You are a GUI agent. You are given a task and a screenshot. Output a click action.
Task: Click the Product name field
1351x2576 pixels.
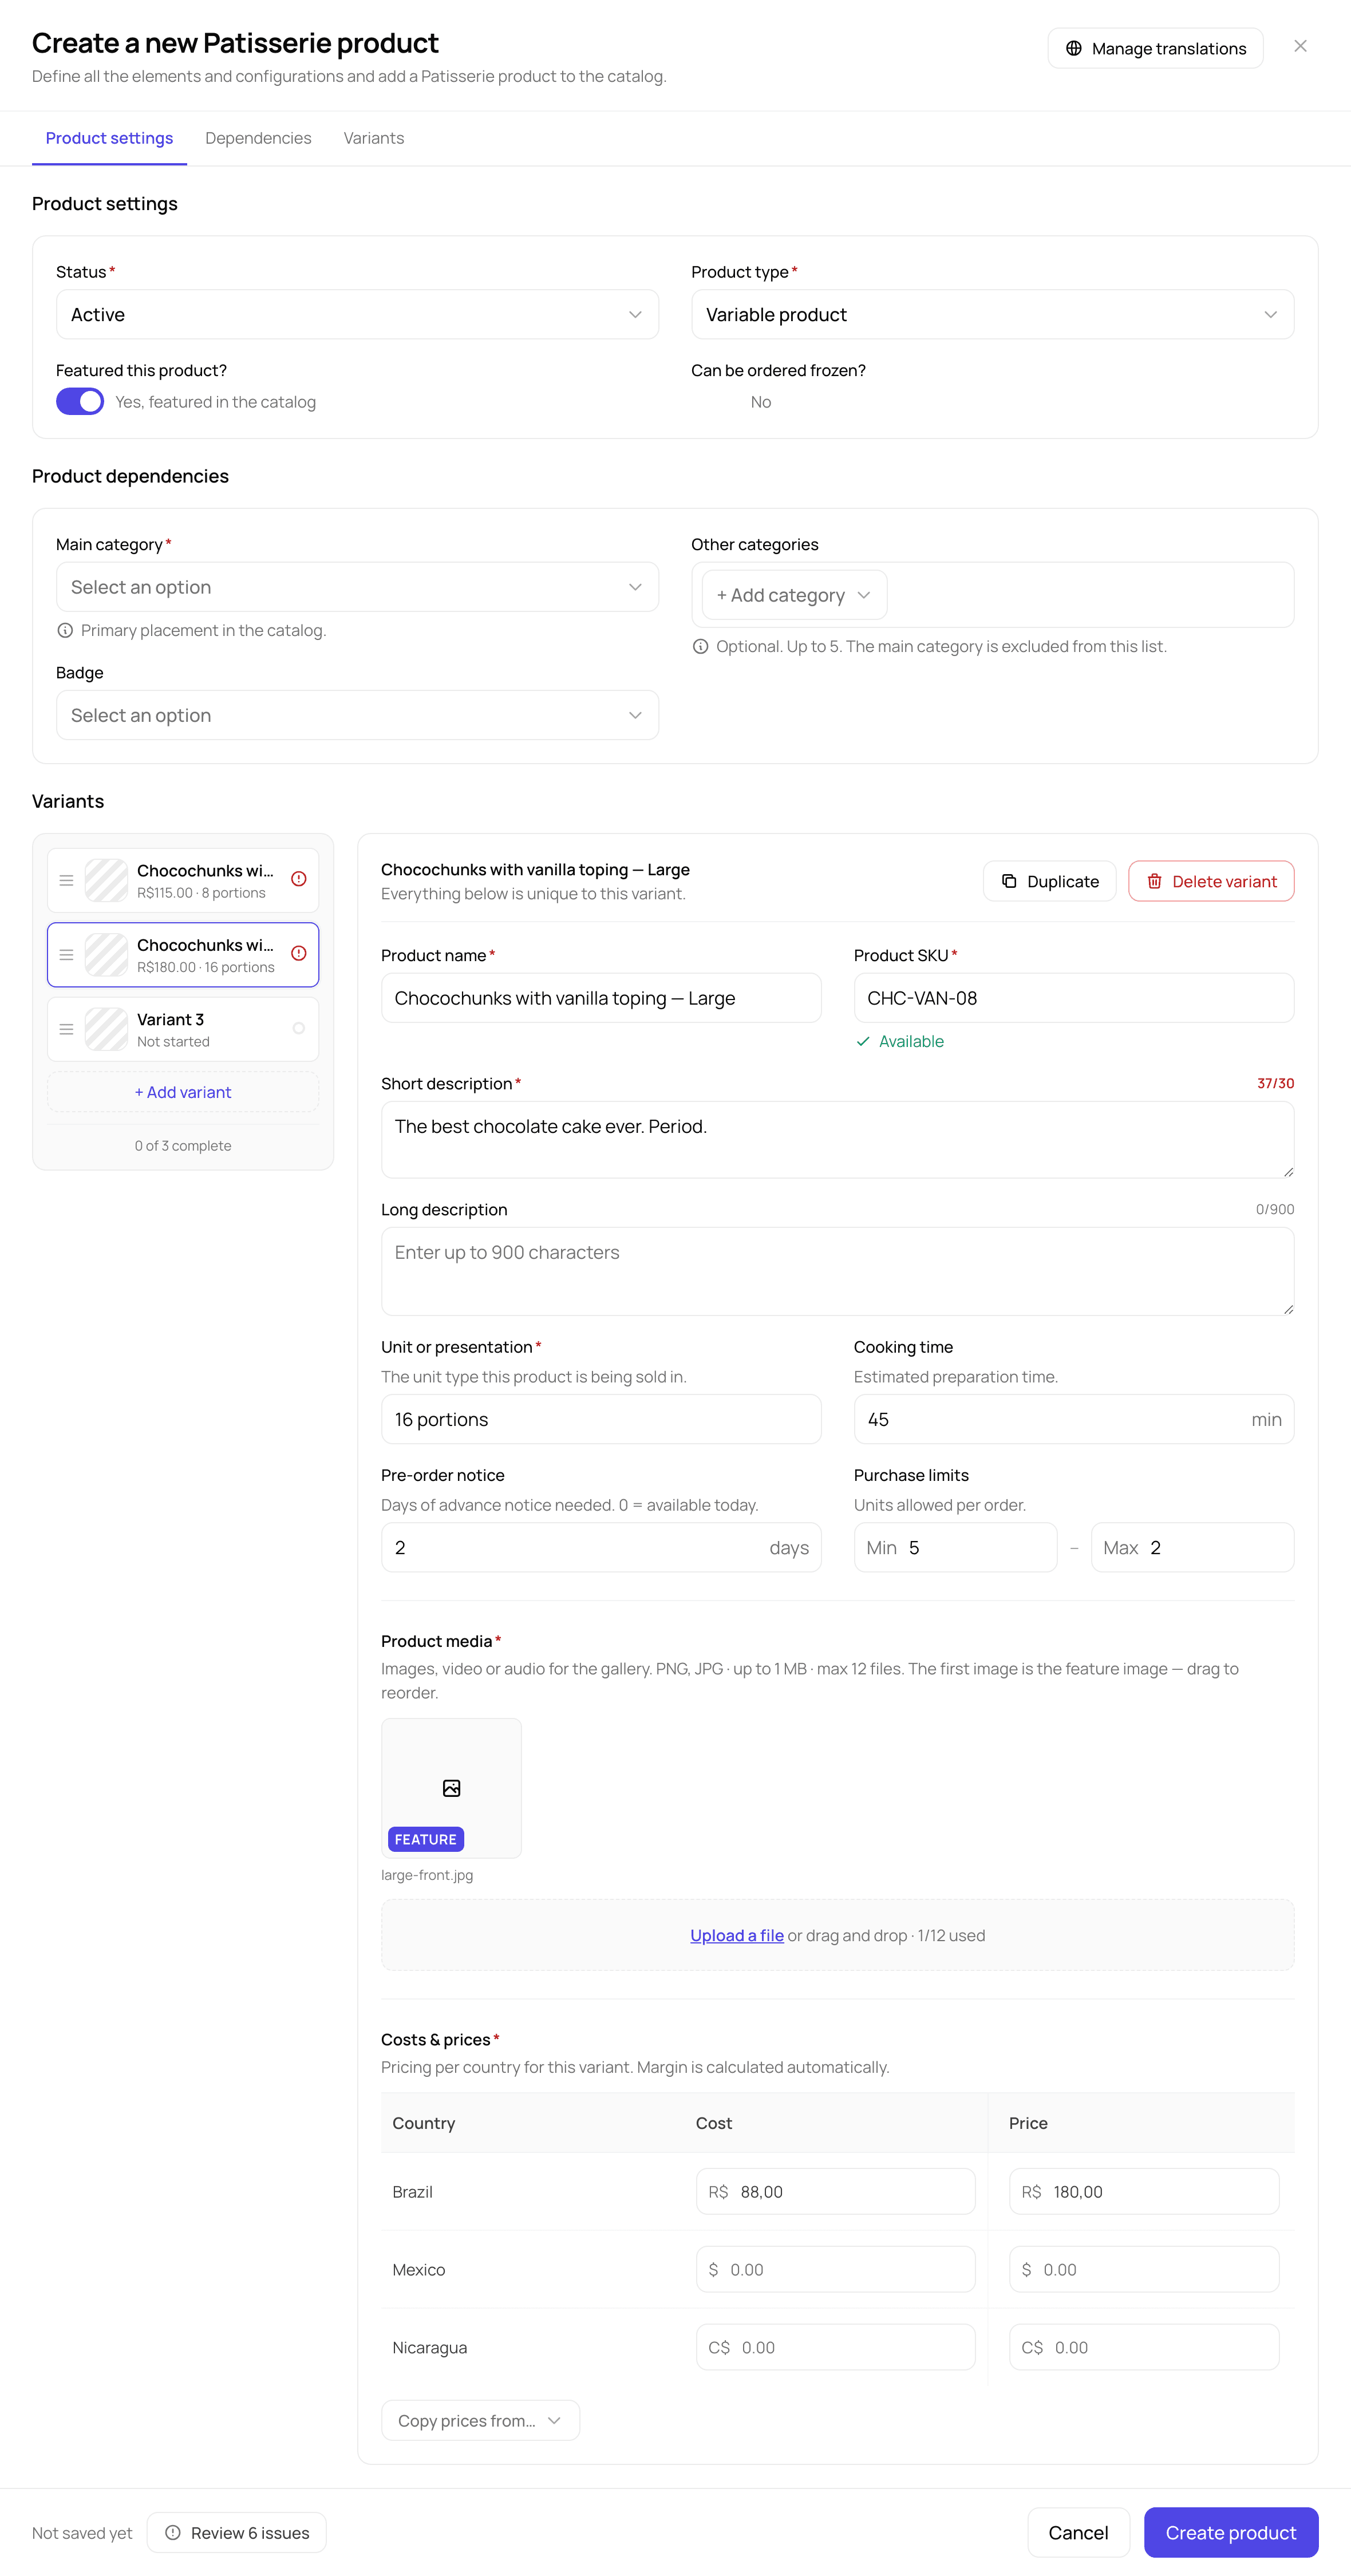point(601,998)
